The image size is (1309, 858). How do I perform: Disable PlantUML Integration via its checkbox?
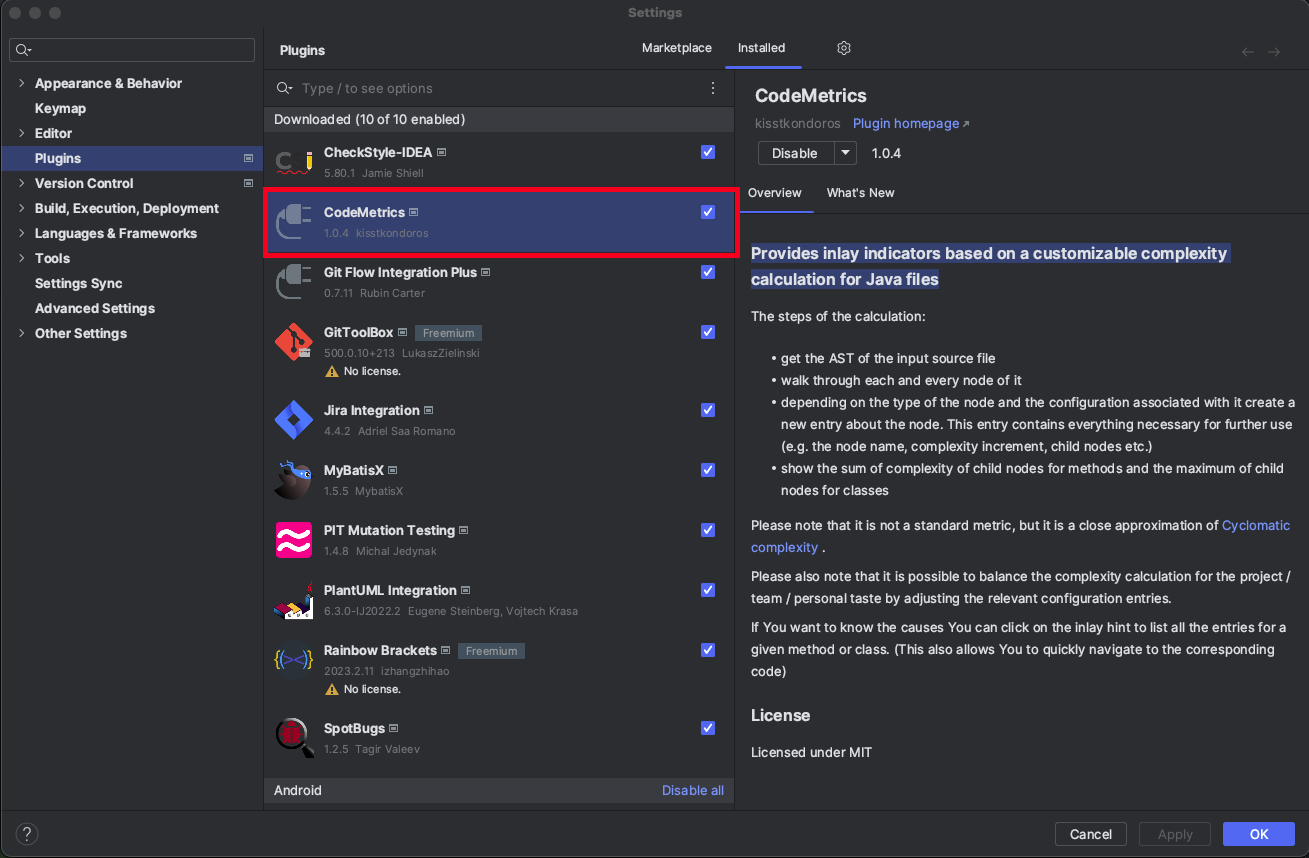[708, 590]
